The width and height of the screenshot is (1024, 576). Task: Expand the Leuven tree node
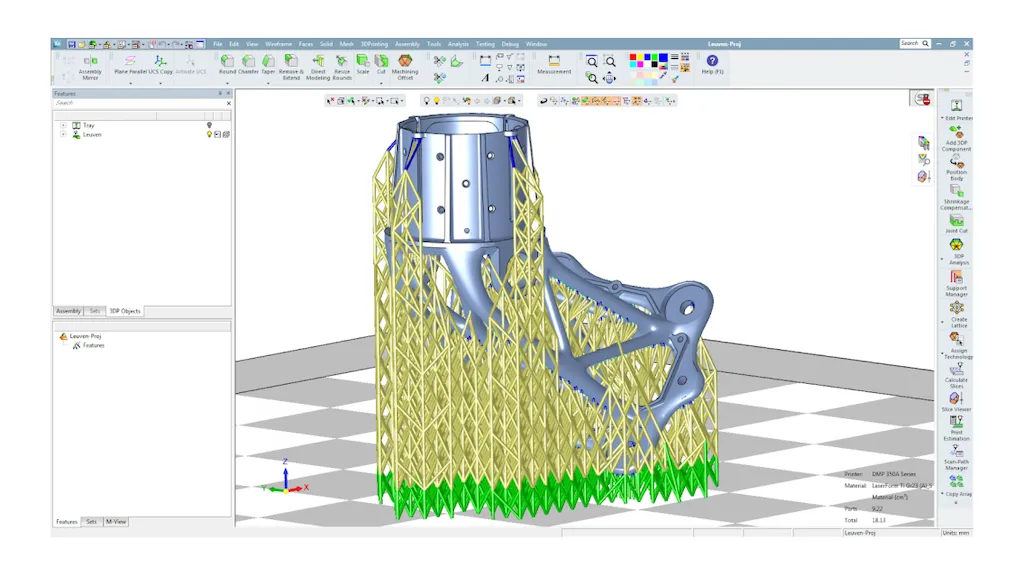[x=63, y=135]
